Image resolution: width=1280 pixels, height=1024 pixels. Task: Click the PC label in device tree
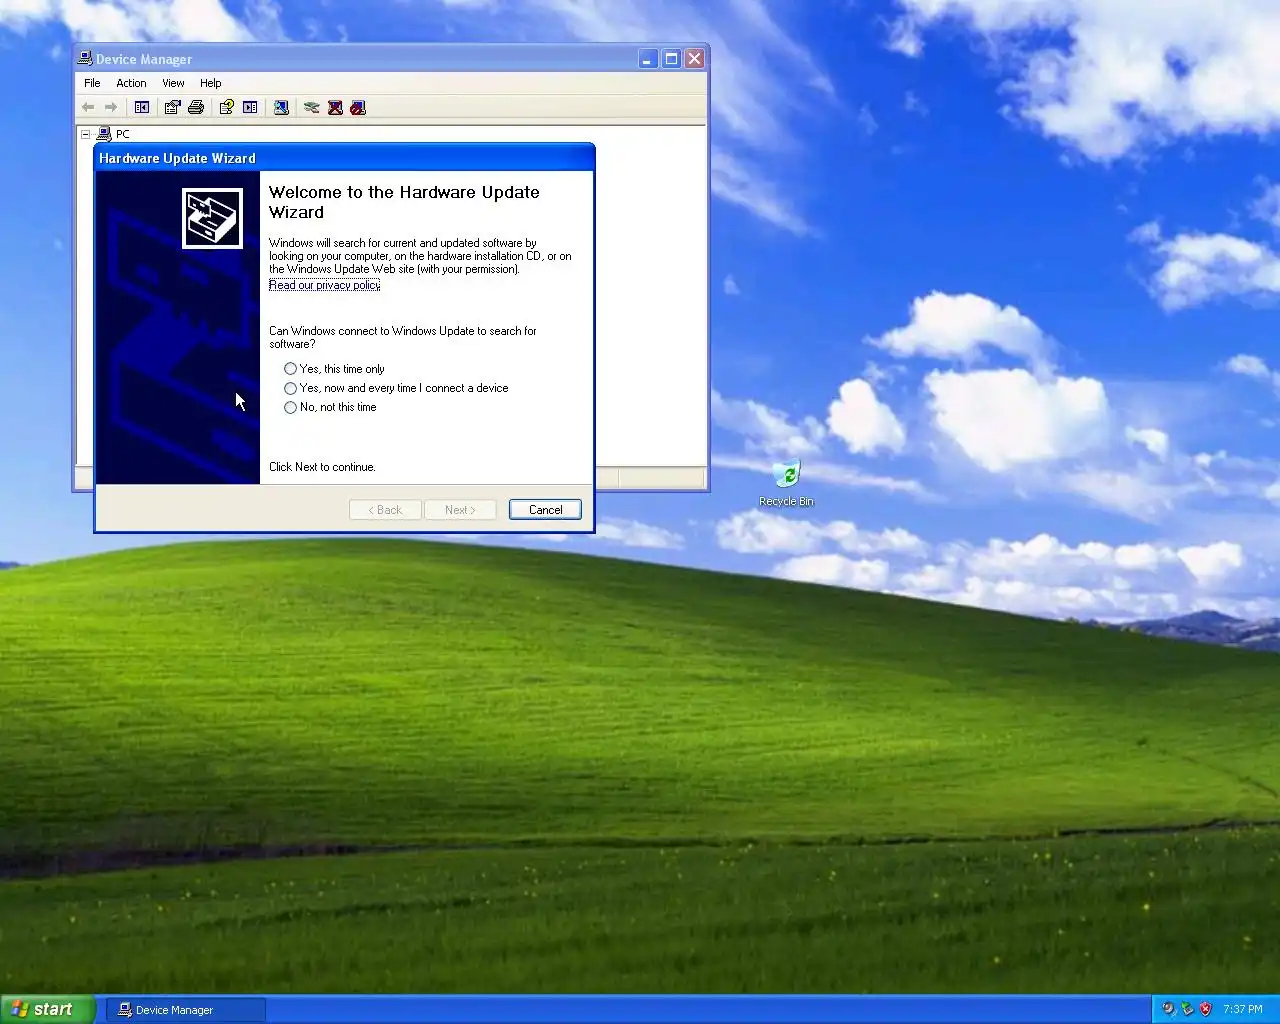123,134
